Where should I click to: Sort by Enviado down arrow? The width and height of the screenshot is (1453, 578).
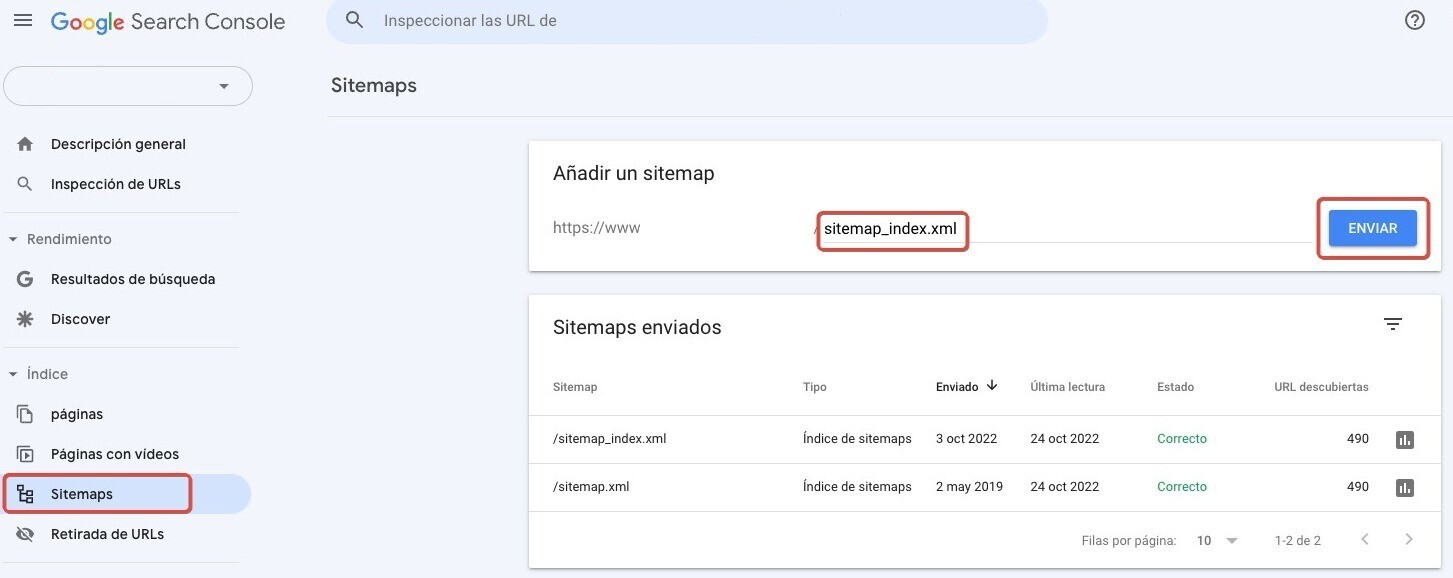(x=992, y=386)
